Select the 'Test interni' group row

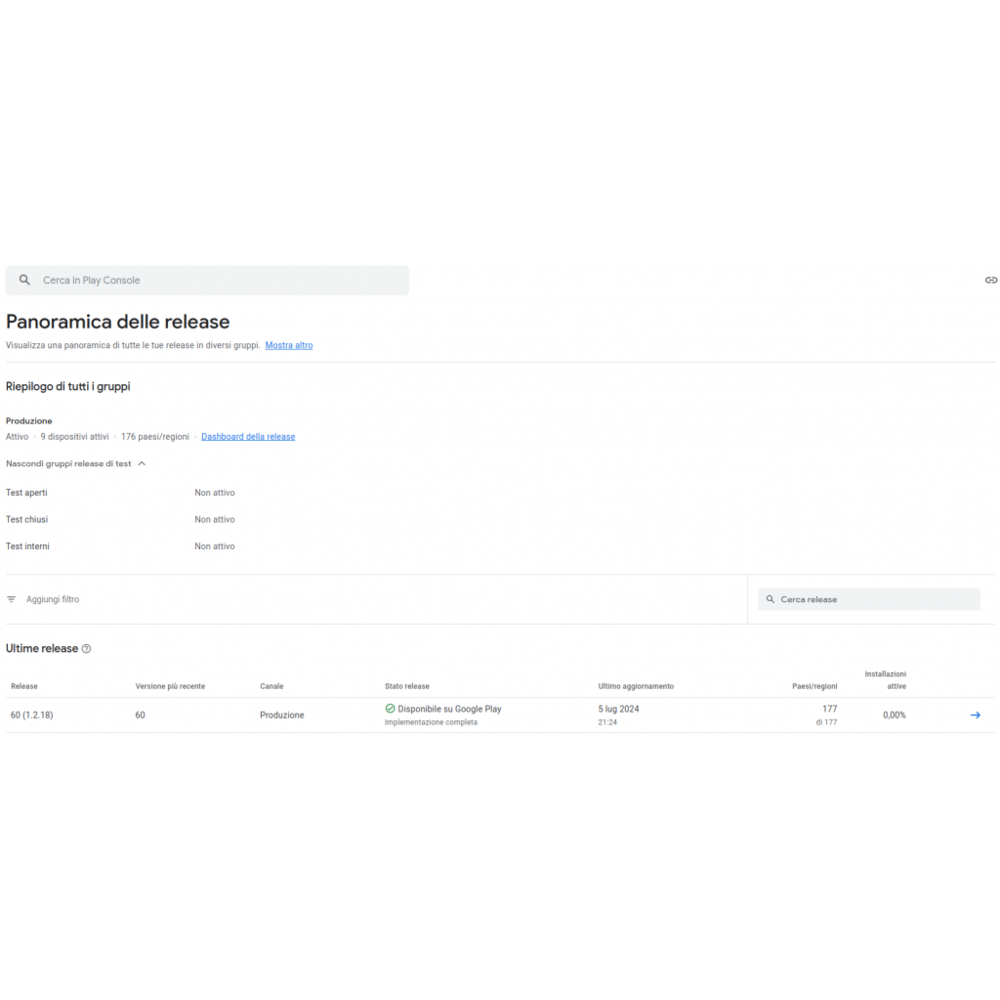(x=28, y=547)
